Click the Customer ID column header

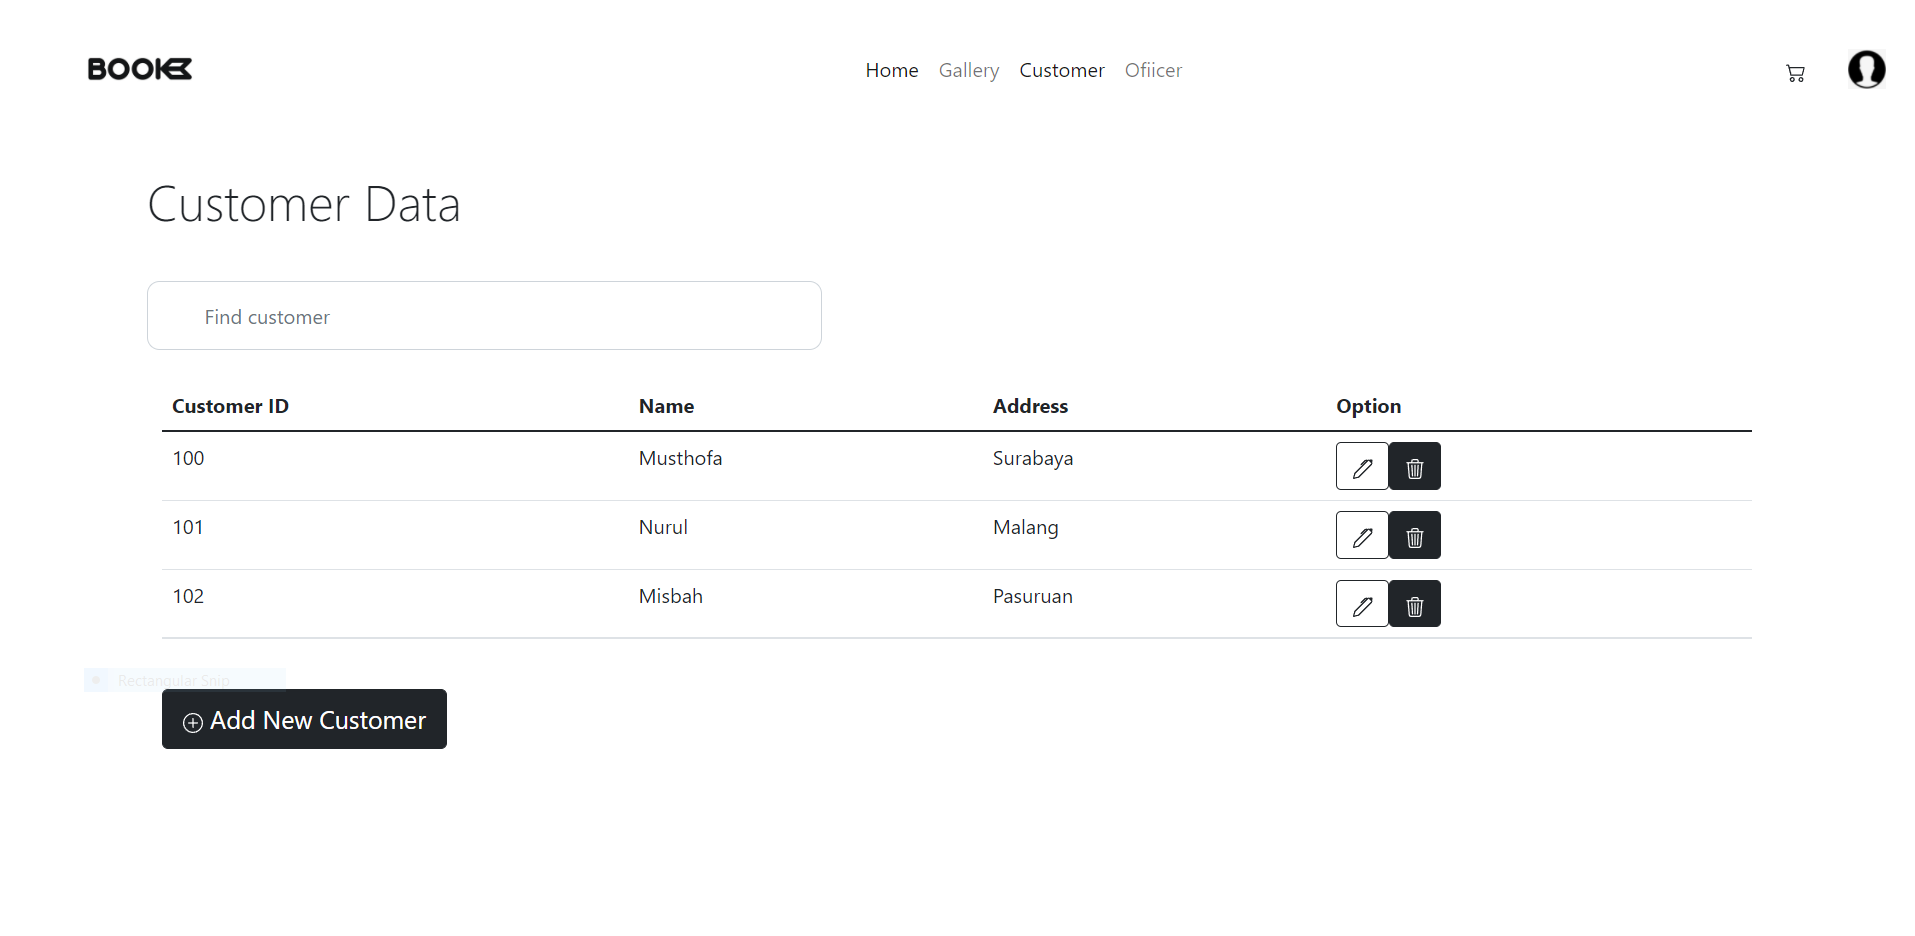(x=230, y=406)
